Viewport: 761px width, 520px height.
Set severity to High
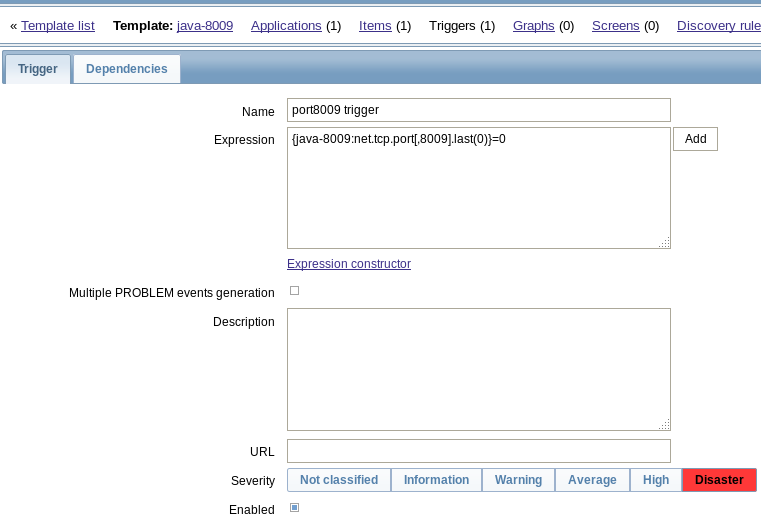(656, 480)
